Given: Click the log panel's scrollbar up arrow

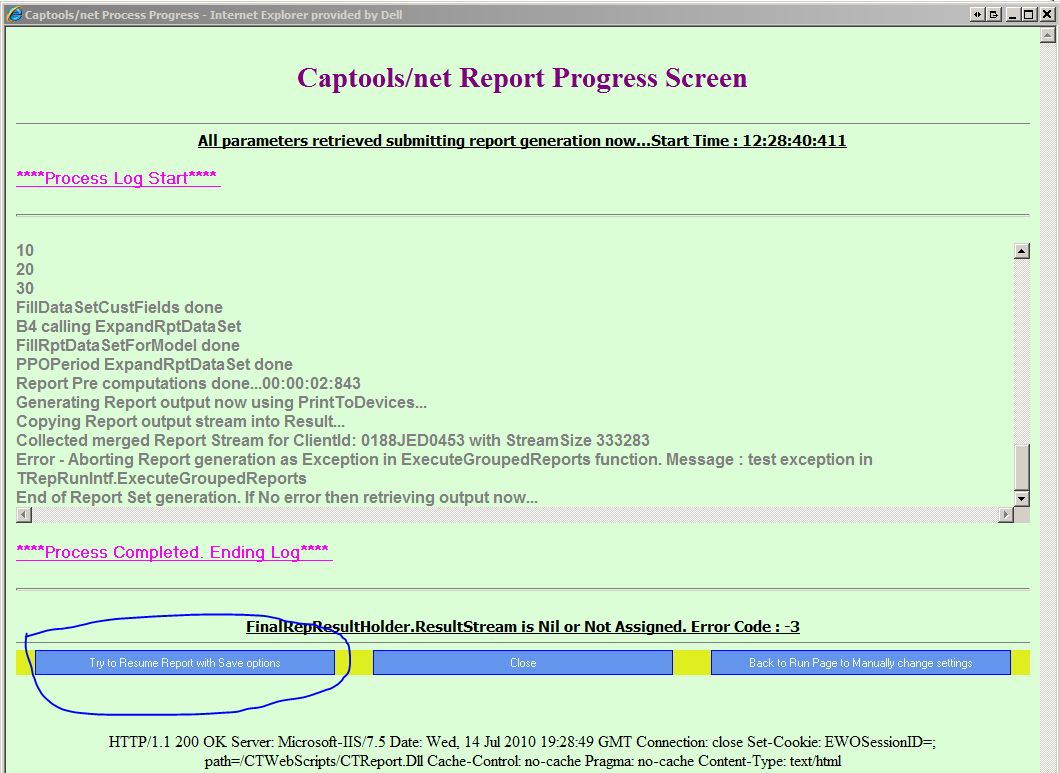Looking at the screenshot, I should coord(1022,250).
